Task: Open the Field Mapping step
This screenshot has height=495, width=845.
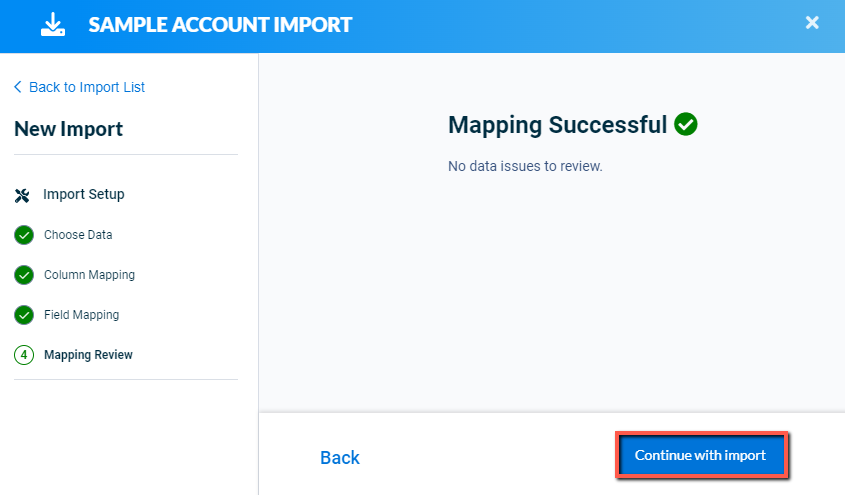Action: pos(81,315)
